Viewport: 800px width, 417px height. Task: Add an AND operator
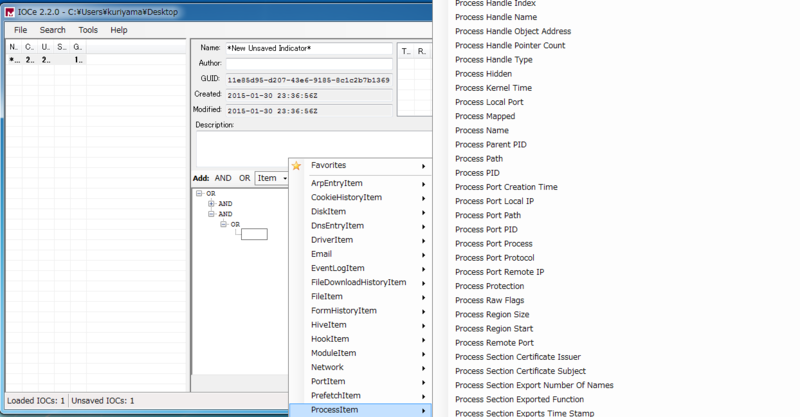tap(223, 178)
